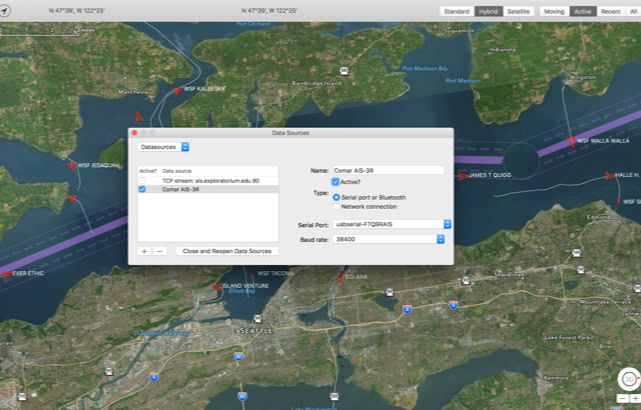This screenshot has height=410, width=641.
Task: Click the ferry terminal icon on Bainbridge Island
Action: click(x=344, y=71)
